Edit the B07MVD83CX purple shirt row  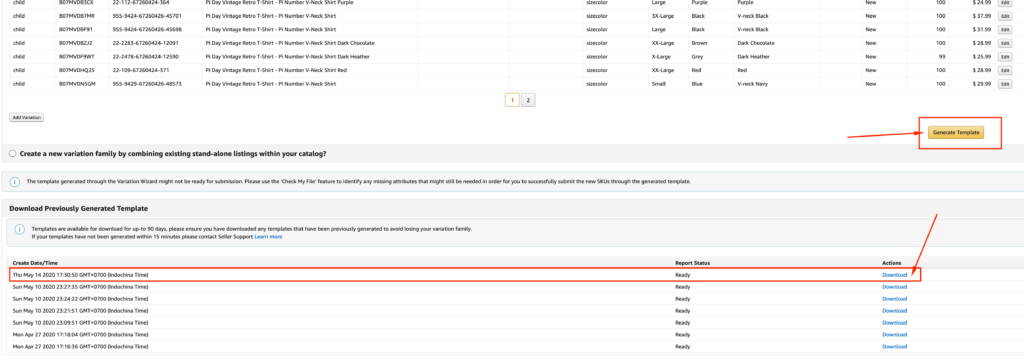[x=1006, y=3]
